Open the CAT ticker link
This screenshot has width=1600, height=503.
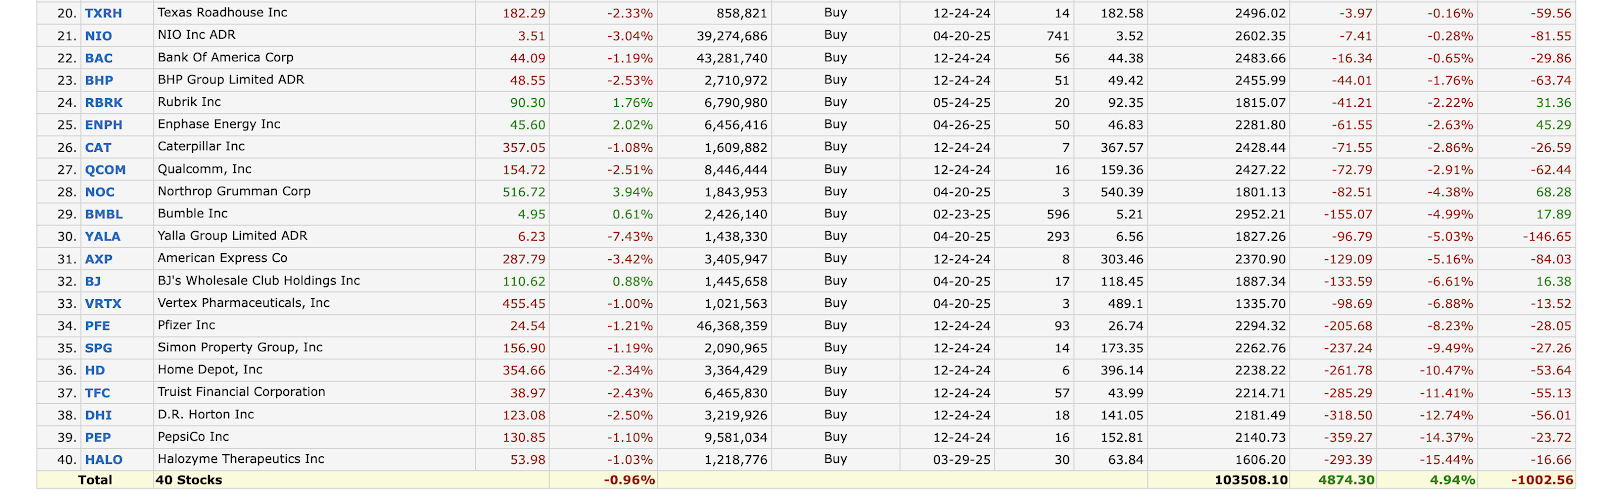[x=98, y=147]
